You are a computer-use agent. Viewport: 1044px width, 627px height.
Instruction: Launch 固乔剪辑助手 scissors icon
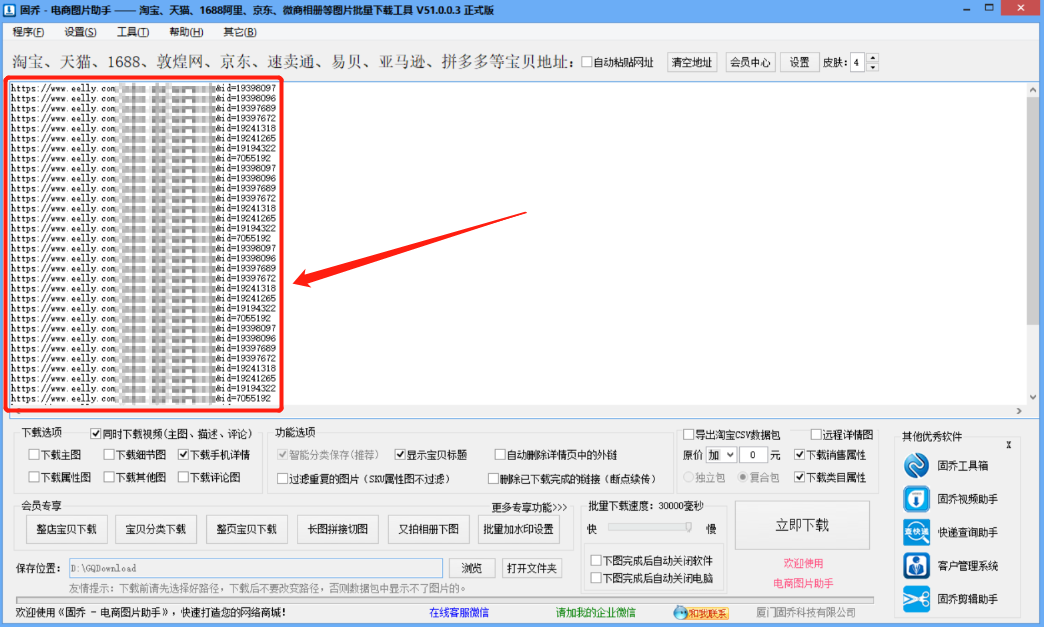click(916, 599)
